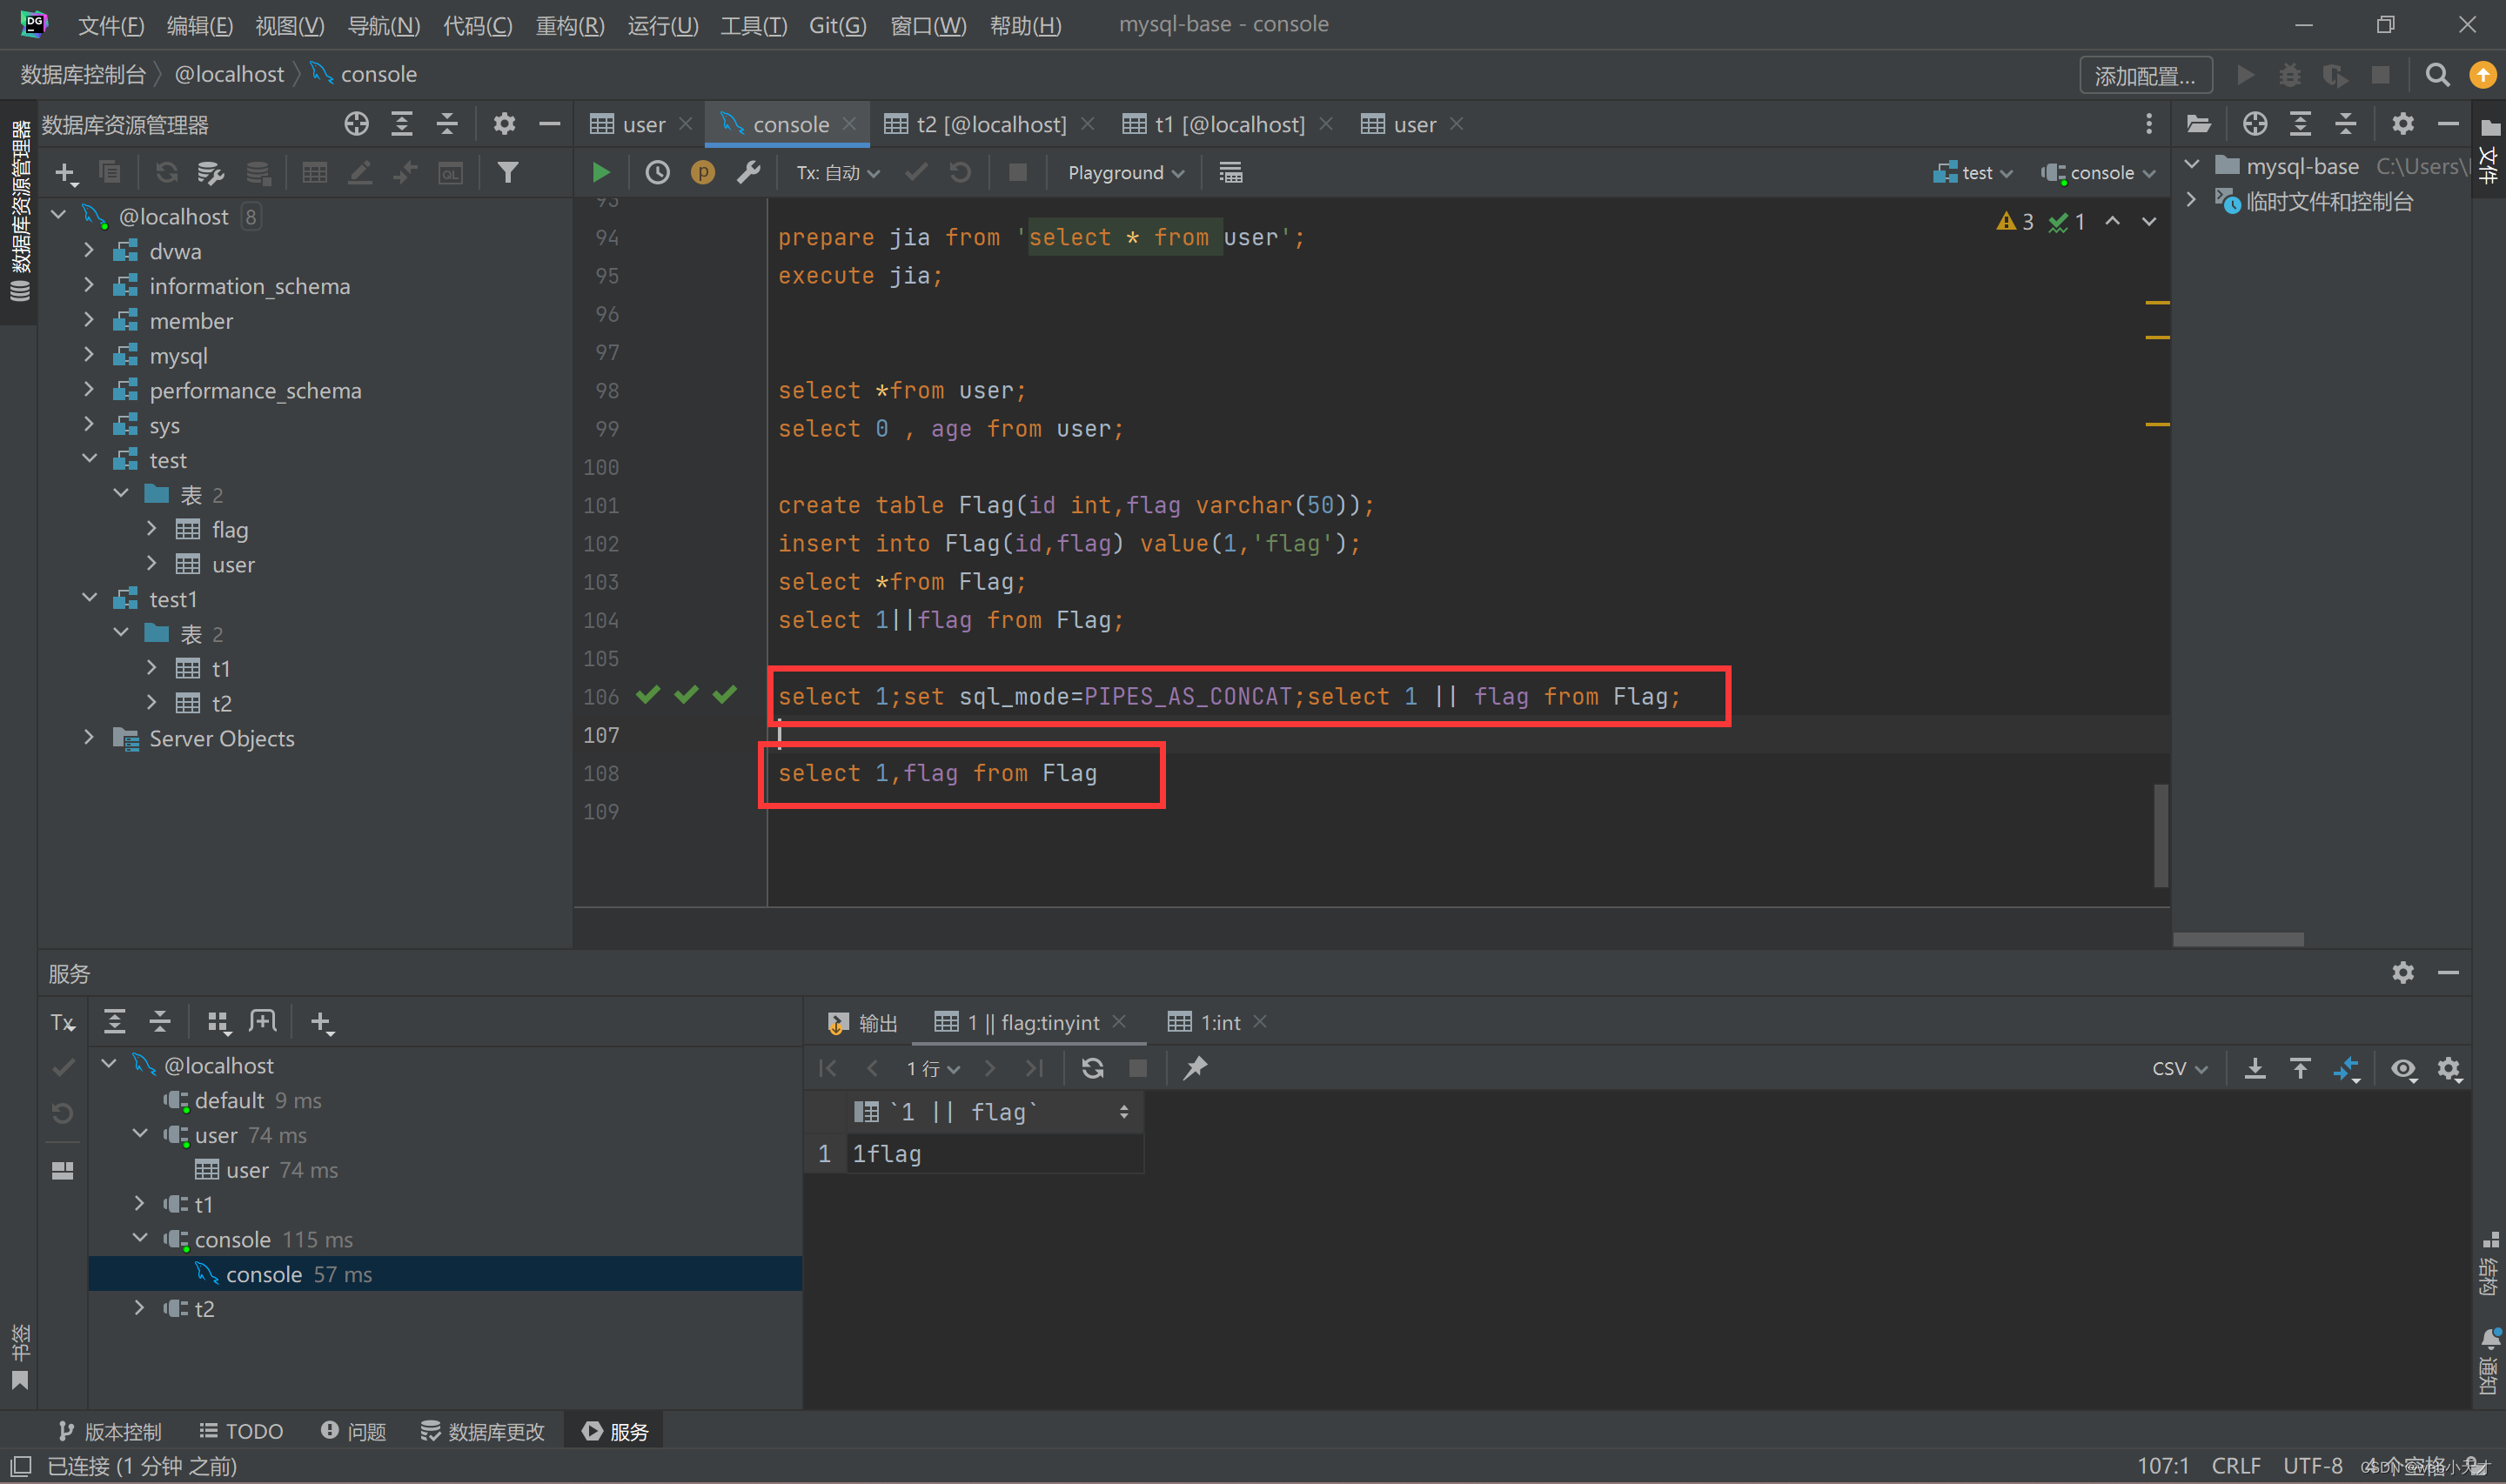Pin the '1 || flag:tinyint' result tab

(1194, 1068)
